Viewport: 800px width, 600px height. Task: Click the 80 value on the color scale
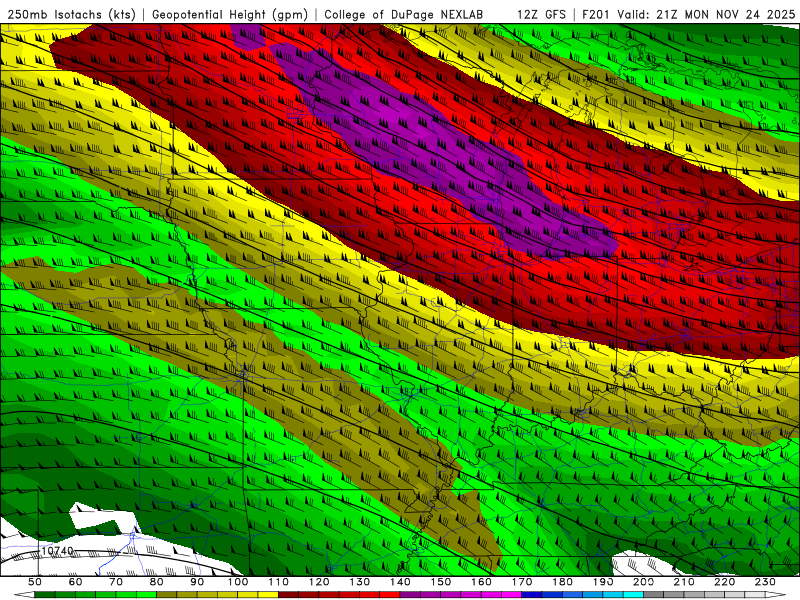pyautogui.click(x=156, y=582)
